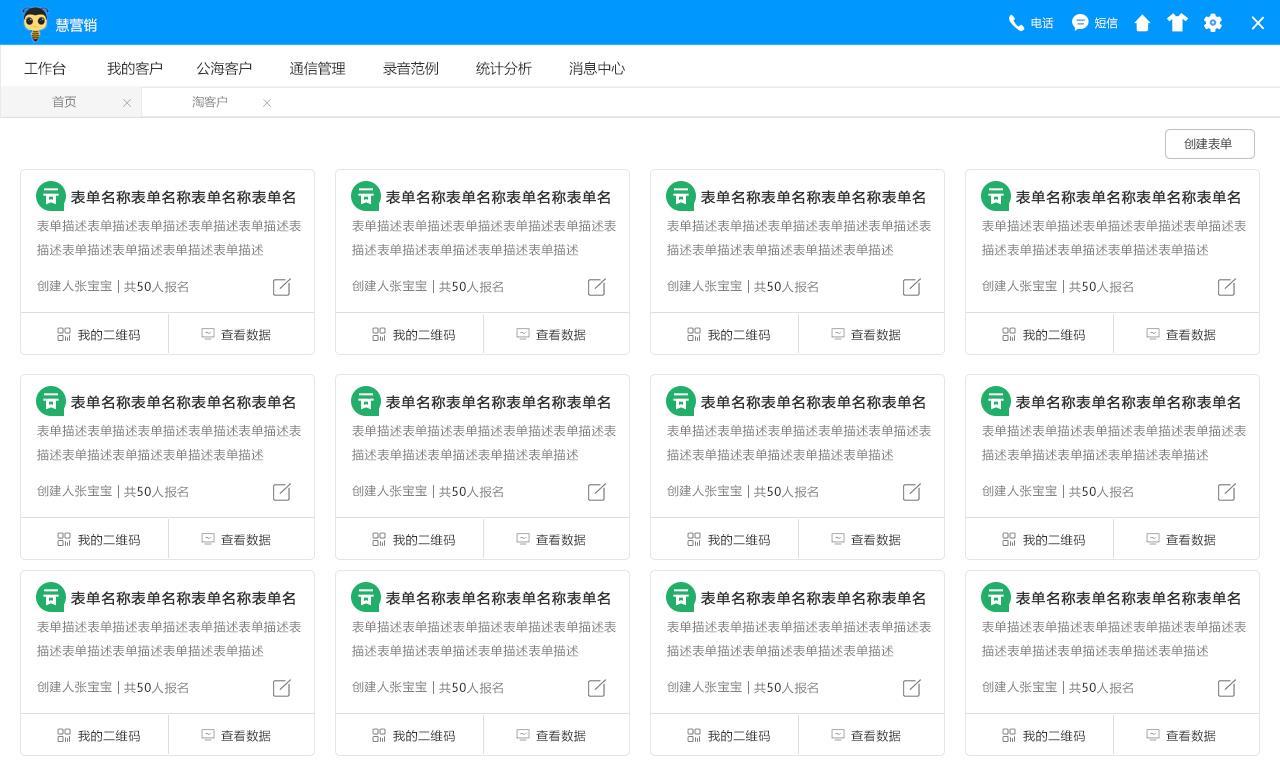
Task: Edit the first card in top row
Action: [282, 287]
